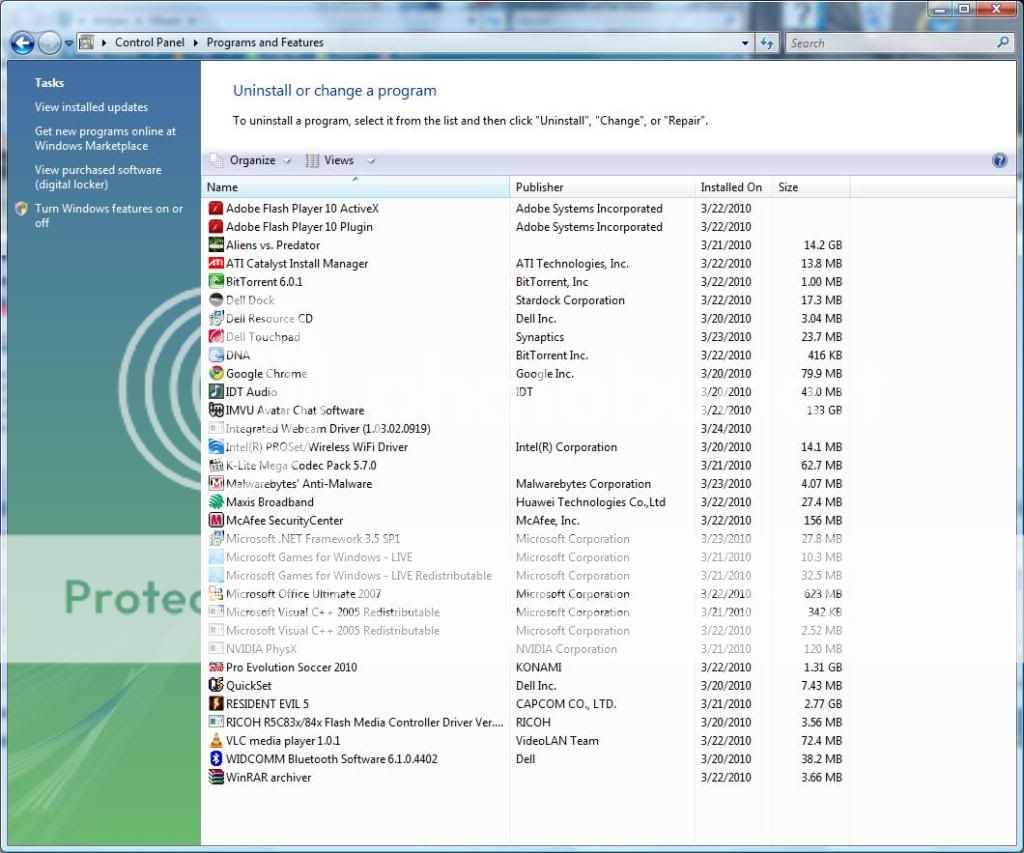Click the refresh button beside address bar
This screenshot has width=1024, height=853.
767,43
